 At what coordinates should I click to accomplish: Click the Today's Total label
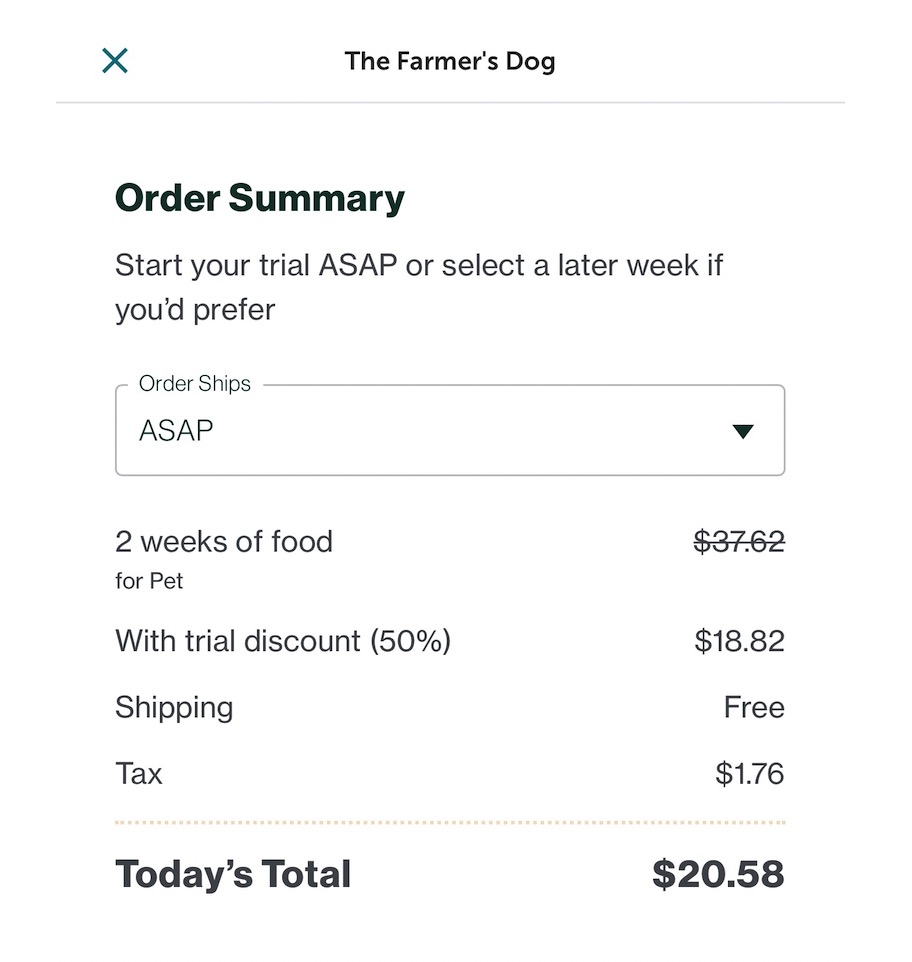(233, 874)
